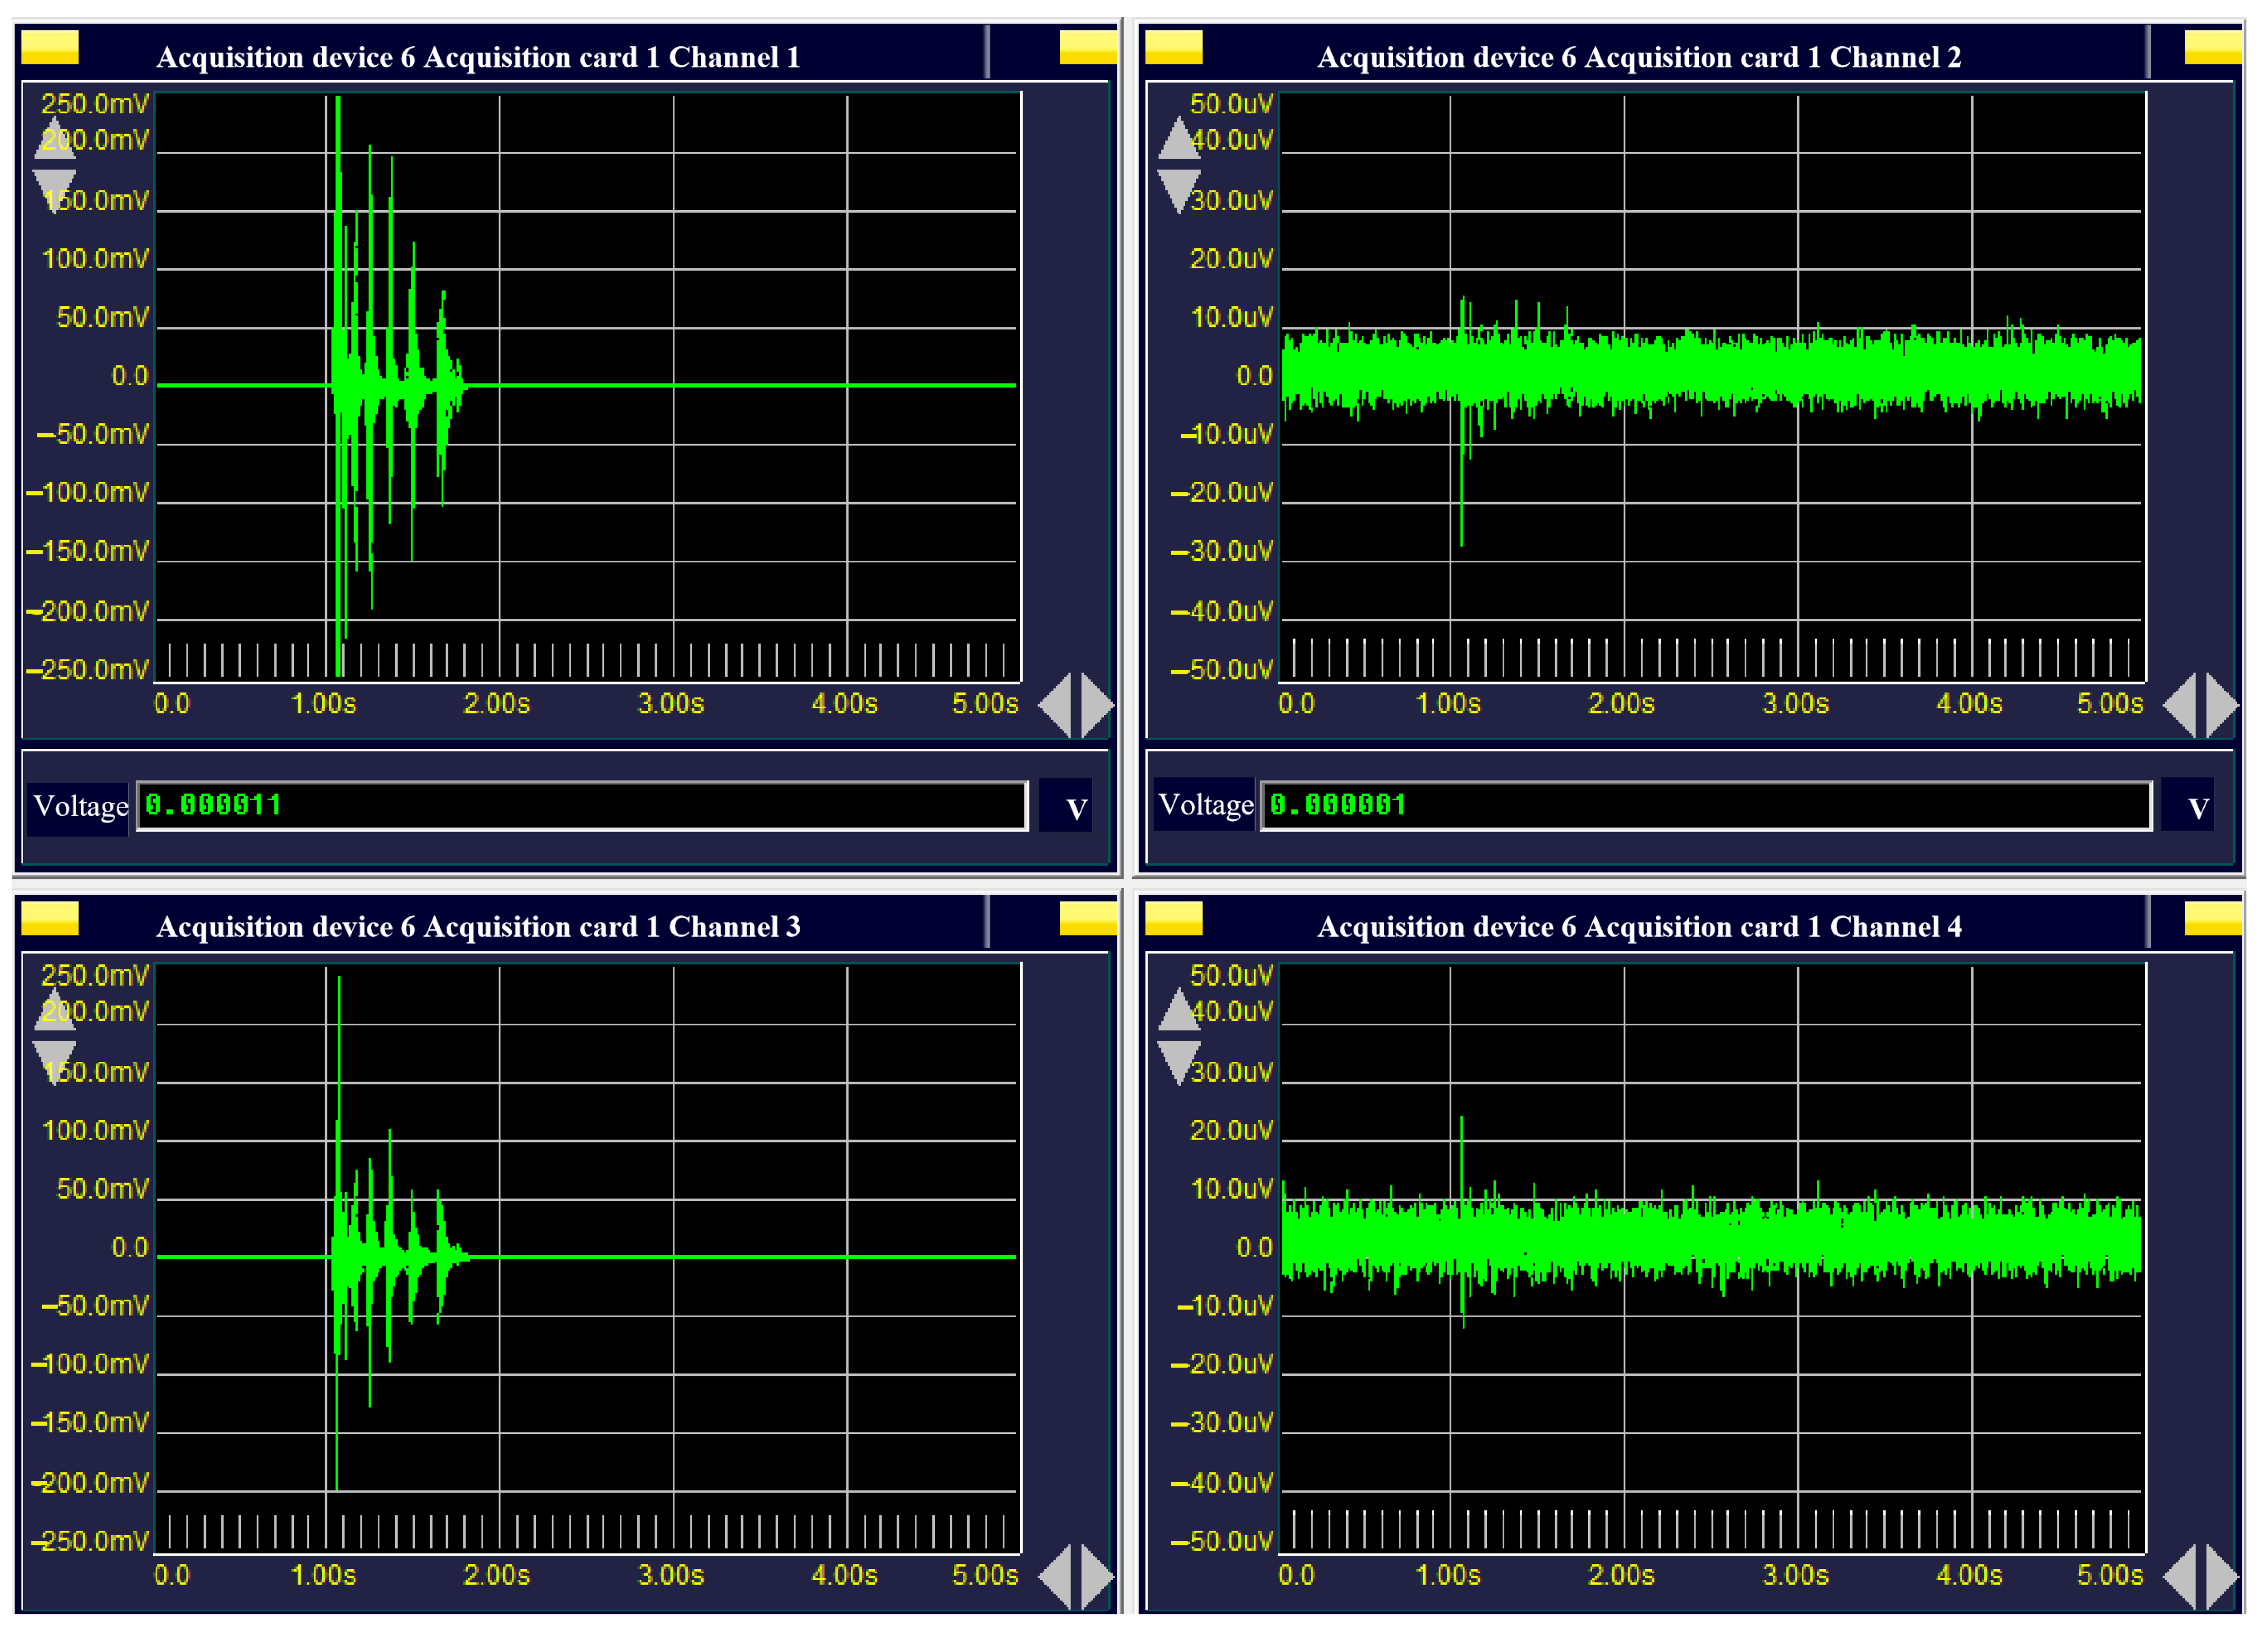The image size is (2268, 1640).
Task: Click Channel 2 vertical scale up arrow
Action: [x=1179, y=138]
